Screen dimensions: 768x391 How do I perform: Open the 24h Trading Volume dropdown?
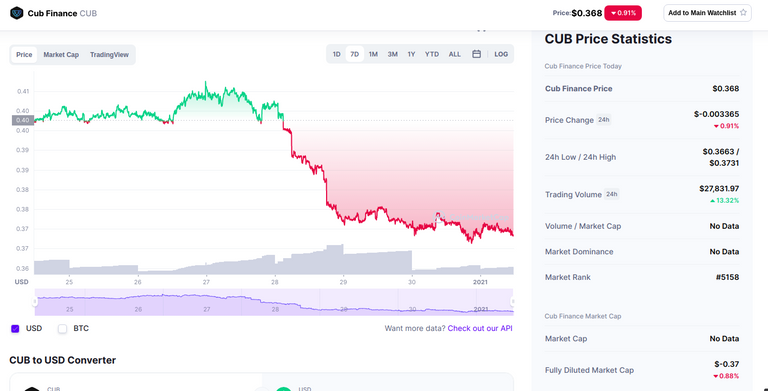tap(611, 195)
